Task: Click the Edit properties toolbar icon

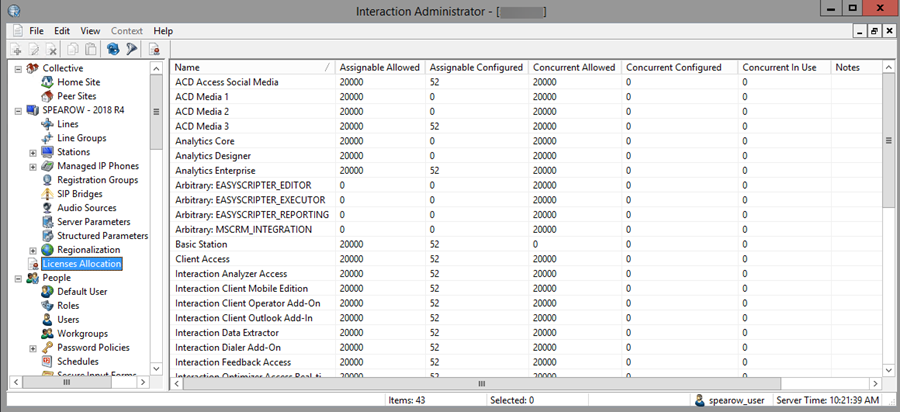Action: (34, 49)
